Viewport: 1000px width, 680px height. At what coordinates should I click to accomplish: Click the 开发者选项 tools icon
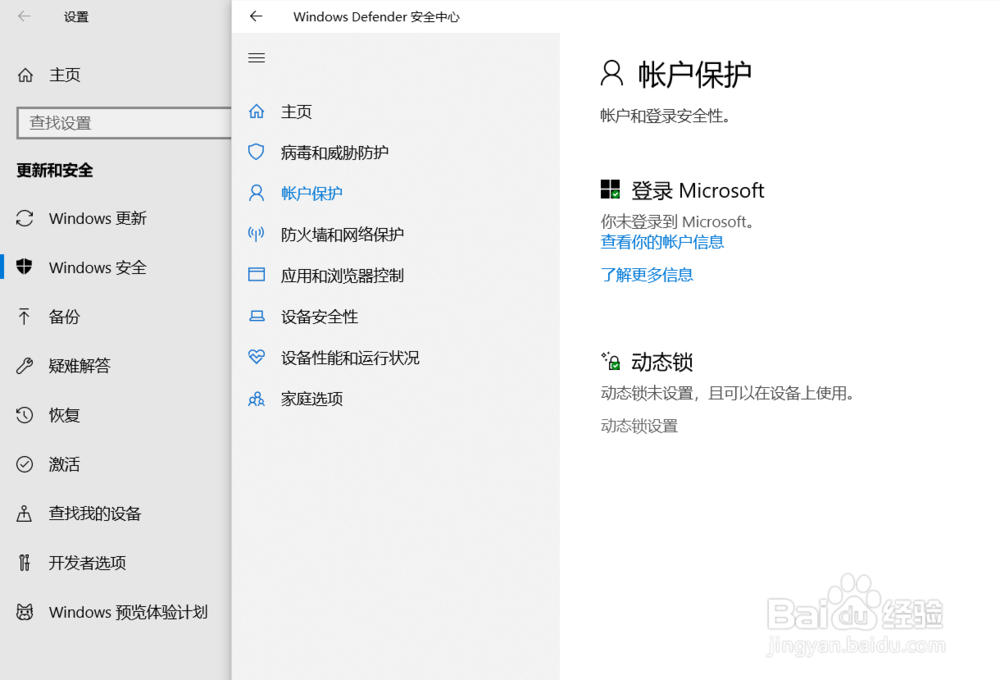pyautogui.click(x=24, y=563)
